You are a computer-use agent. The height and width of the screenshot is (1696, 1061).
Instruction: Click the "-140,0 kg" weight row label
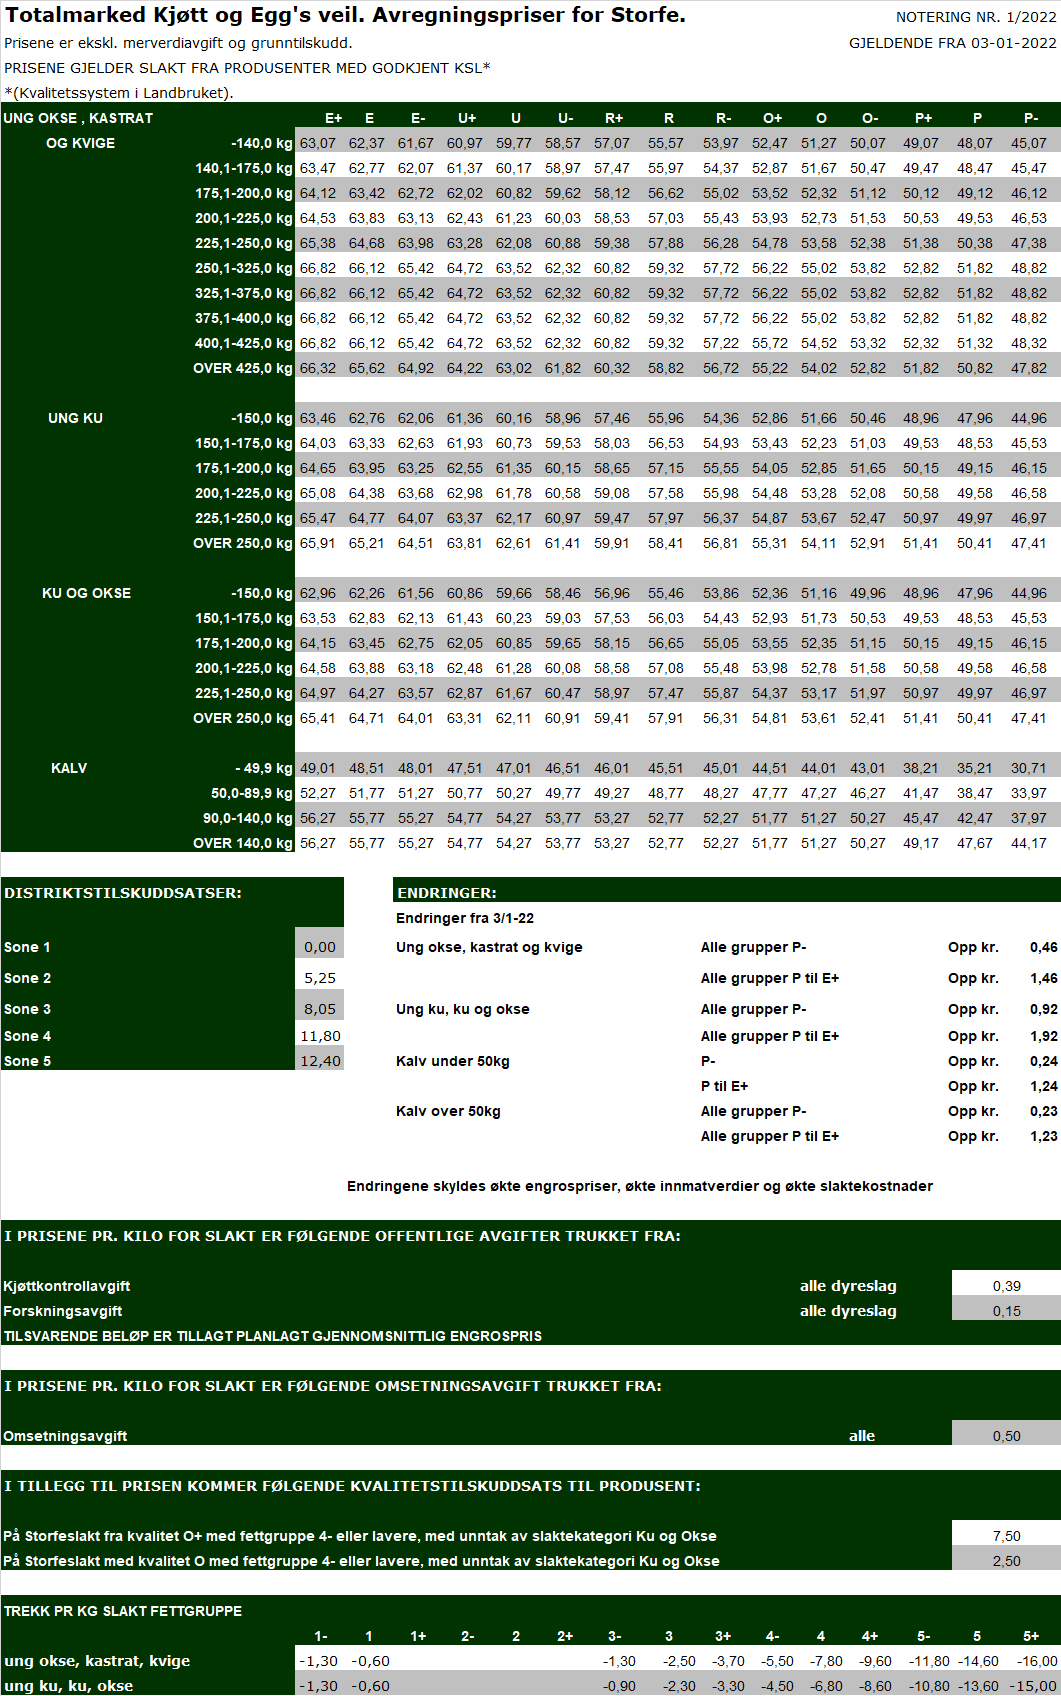262,143
